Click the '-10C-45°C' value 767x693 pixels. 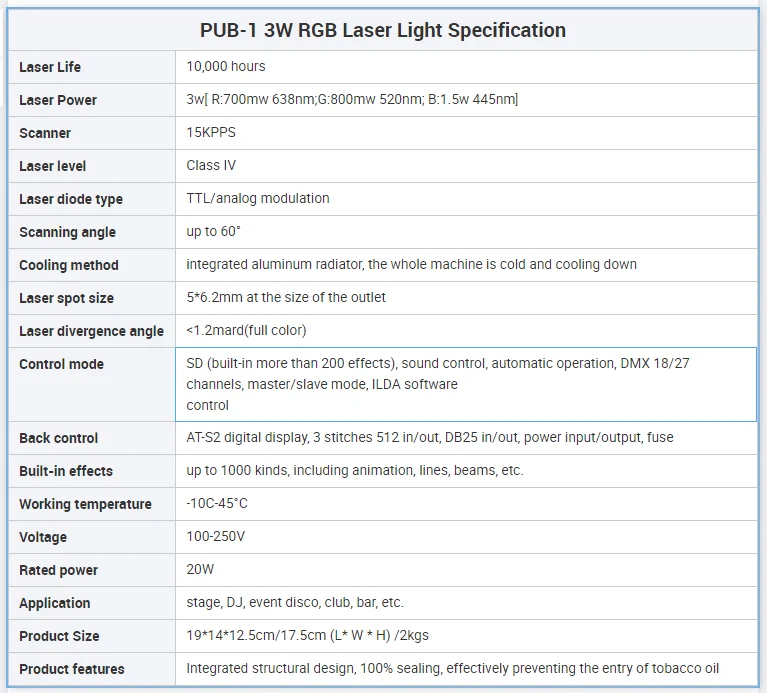coord(217,503)
